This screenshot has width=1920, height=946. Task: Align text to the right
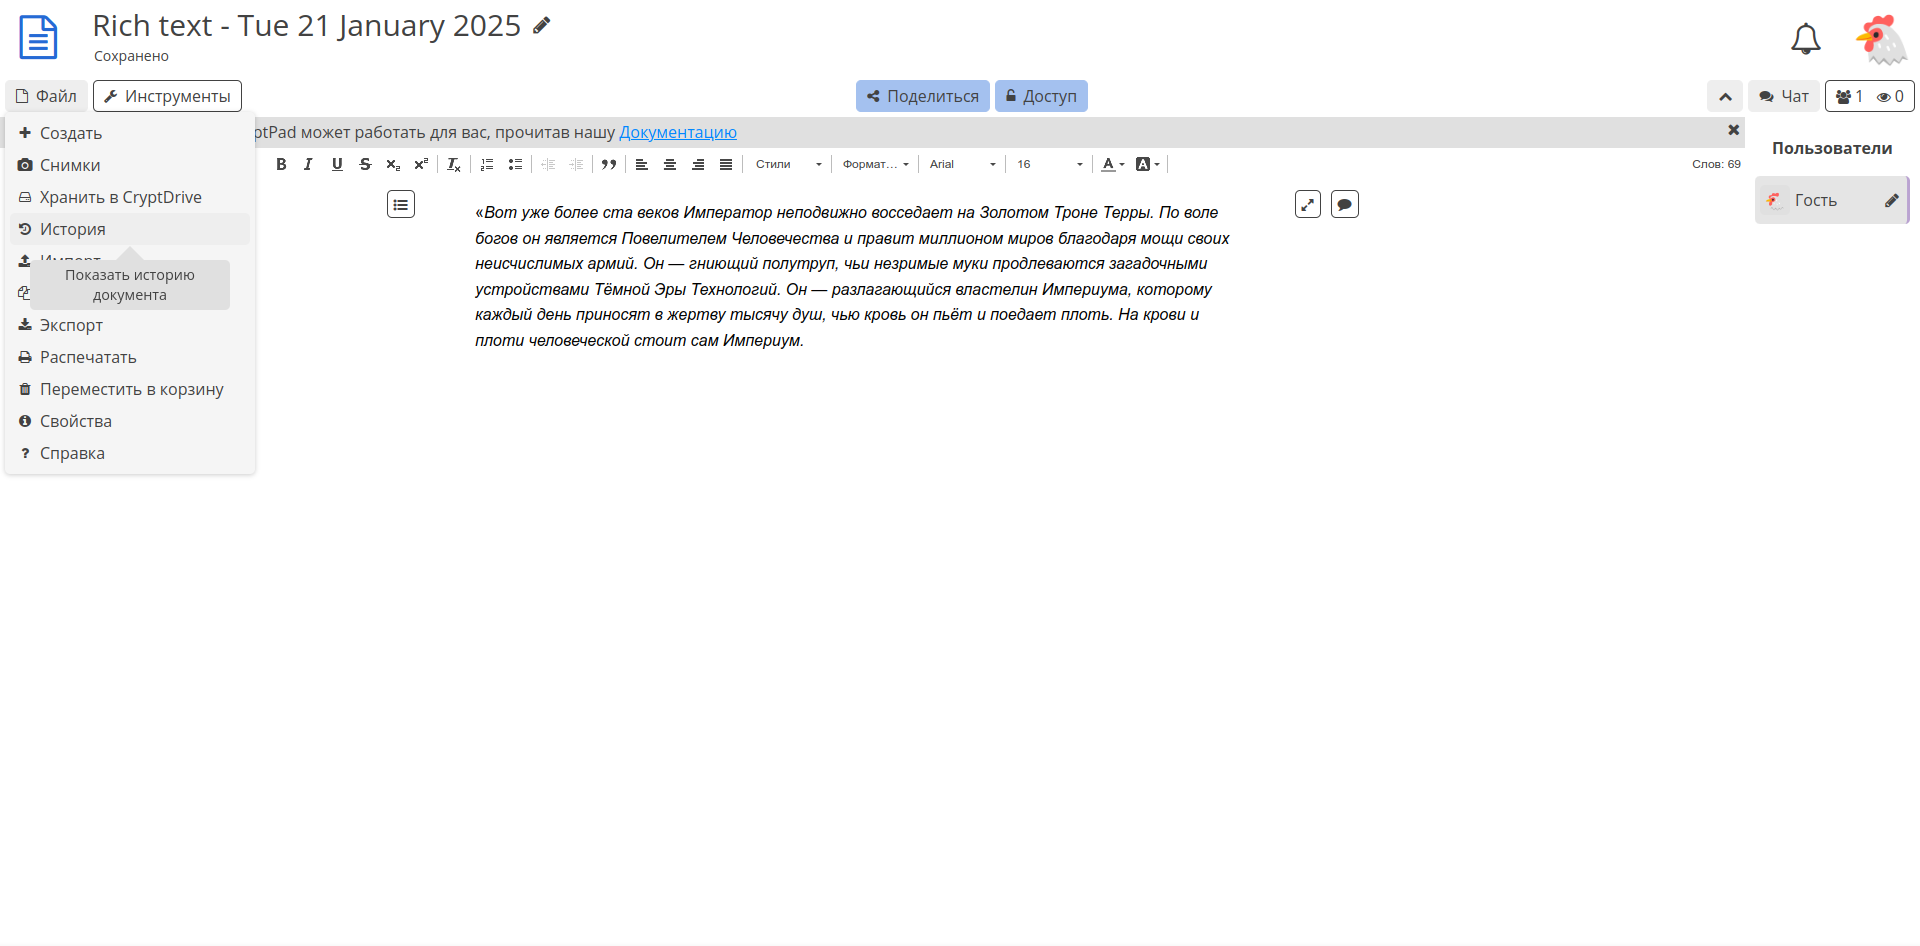point(698,164)
